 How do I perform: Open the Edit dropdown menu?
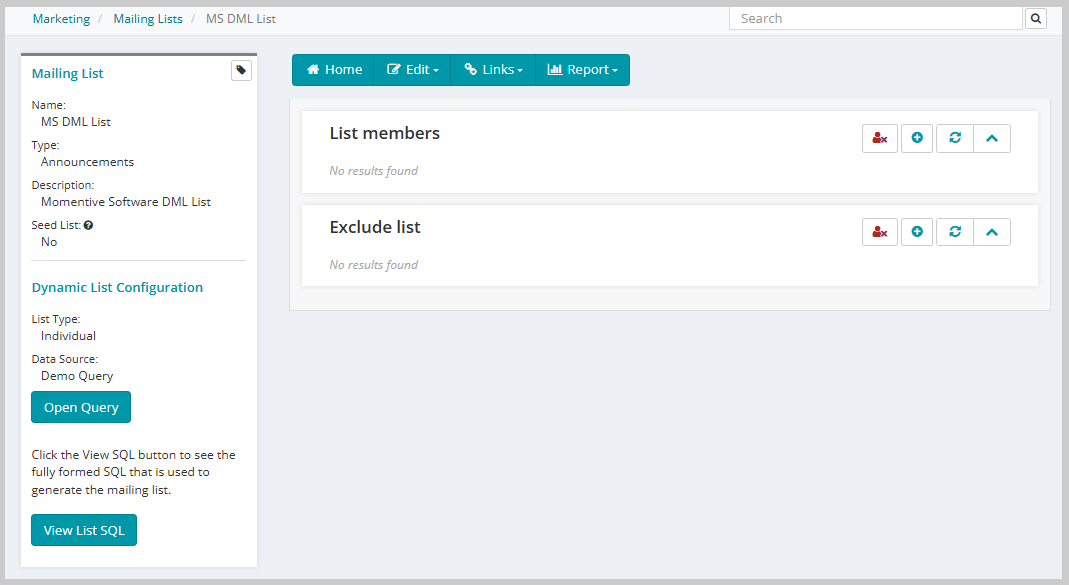pos(412,70)
